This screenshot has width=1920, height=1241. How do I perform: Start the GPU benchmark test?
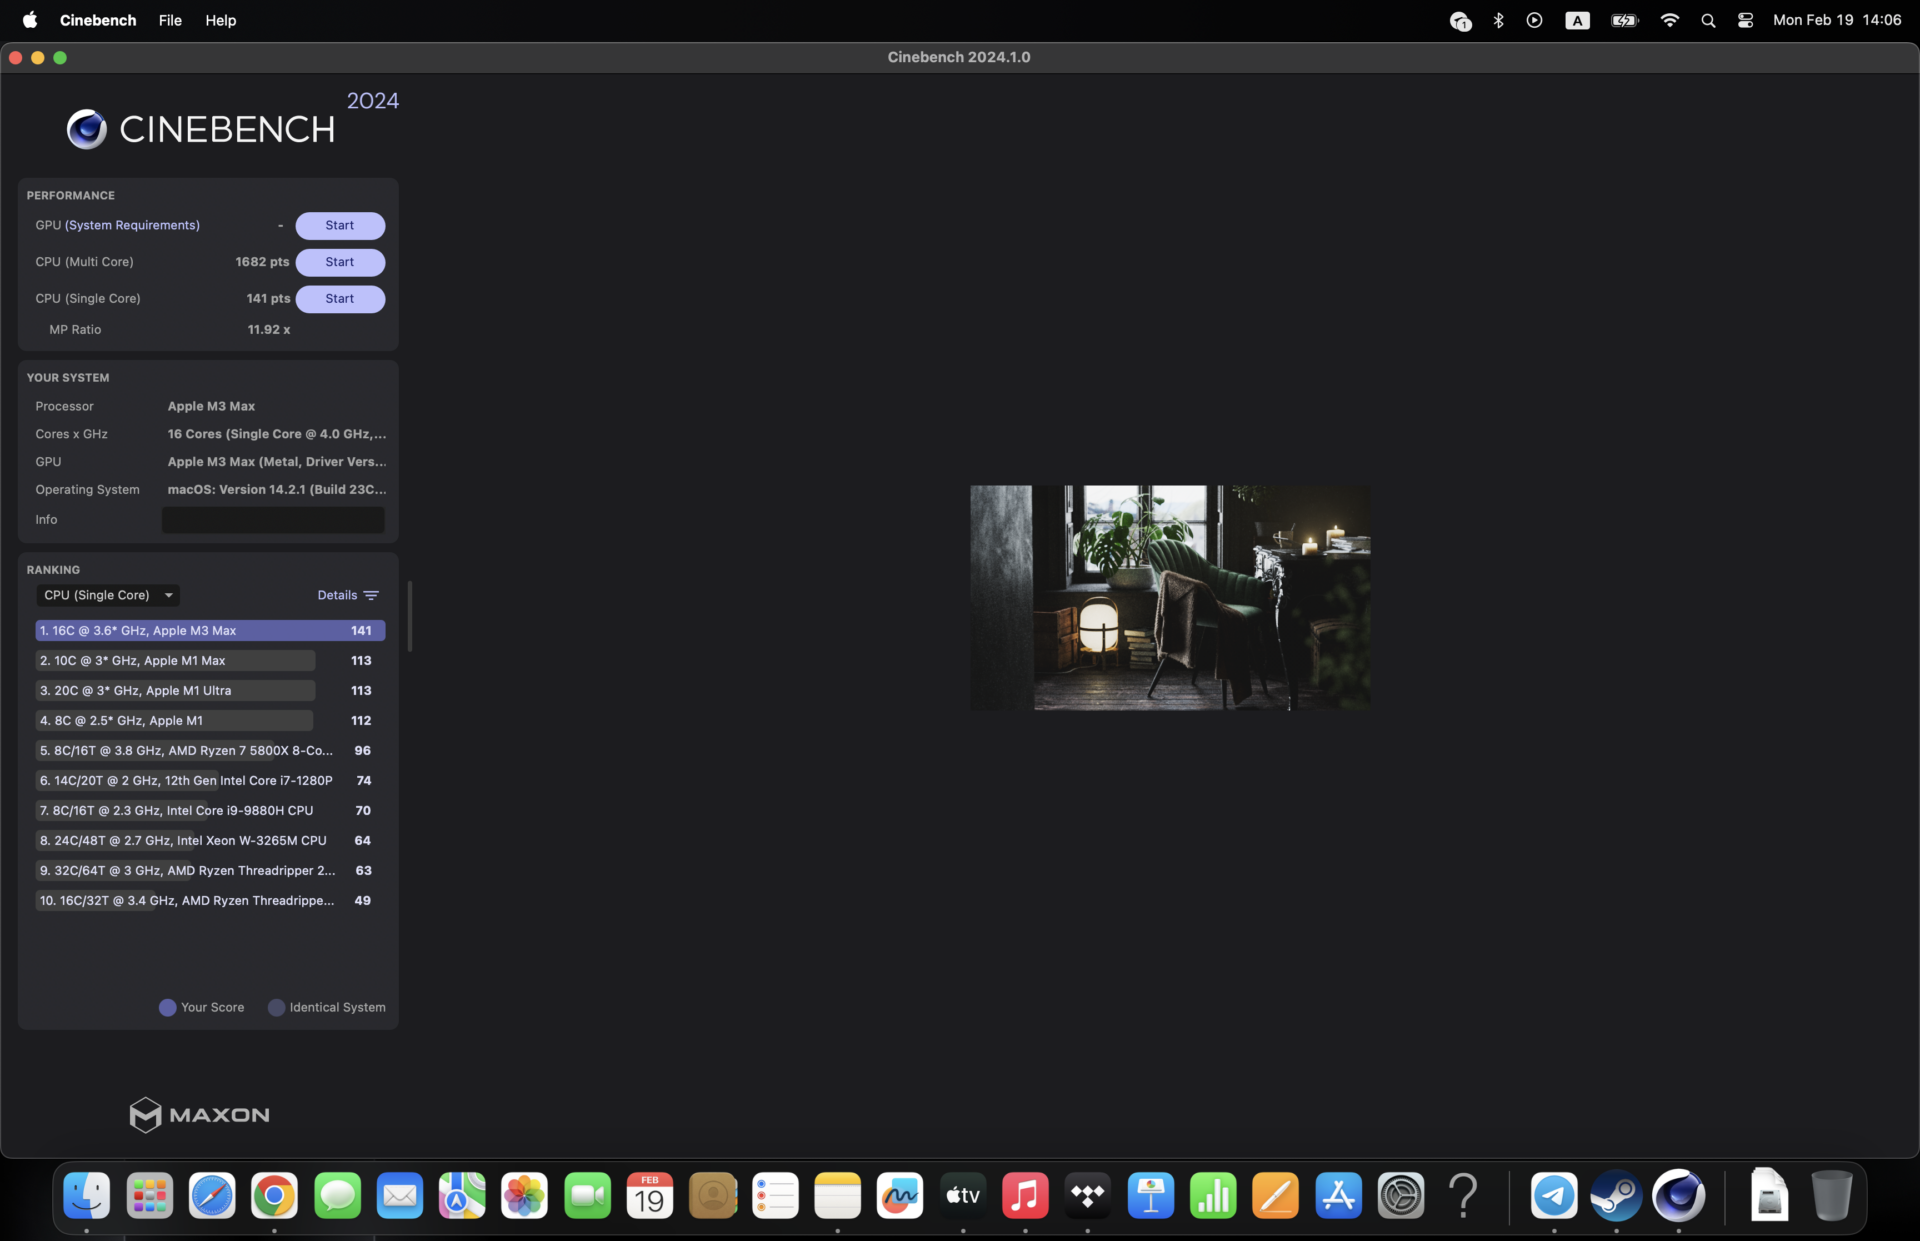click(x=340, y=226)
